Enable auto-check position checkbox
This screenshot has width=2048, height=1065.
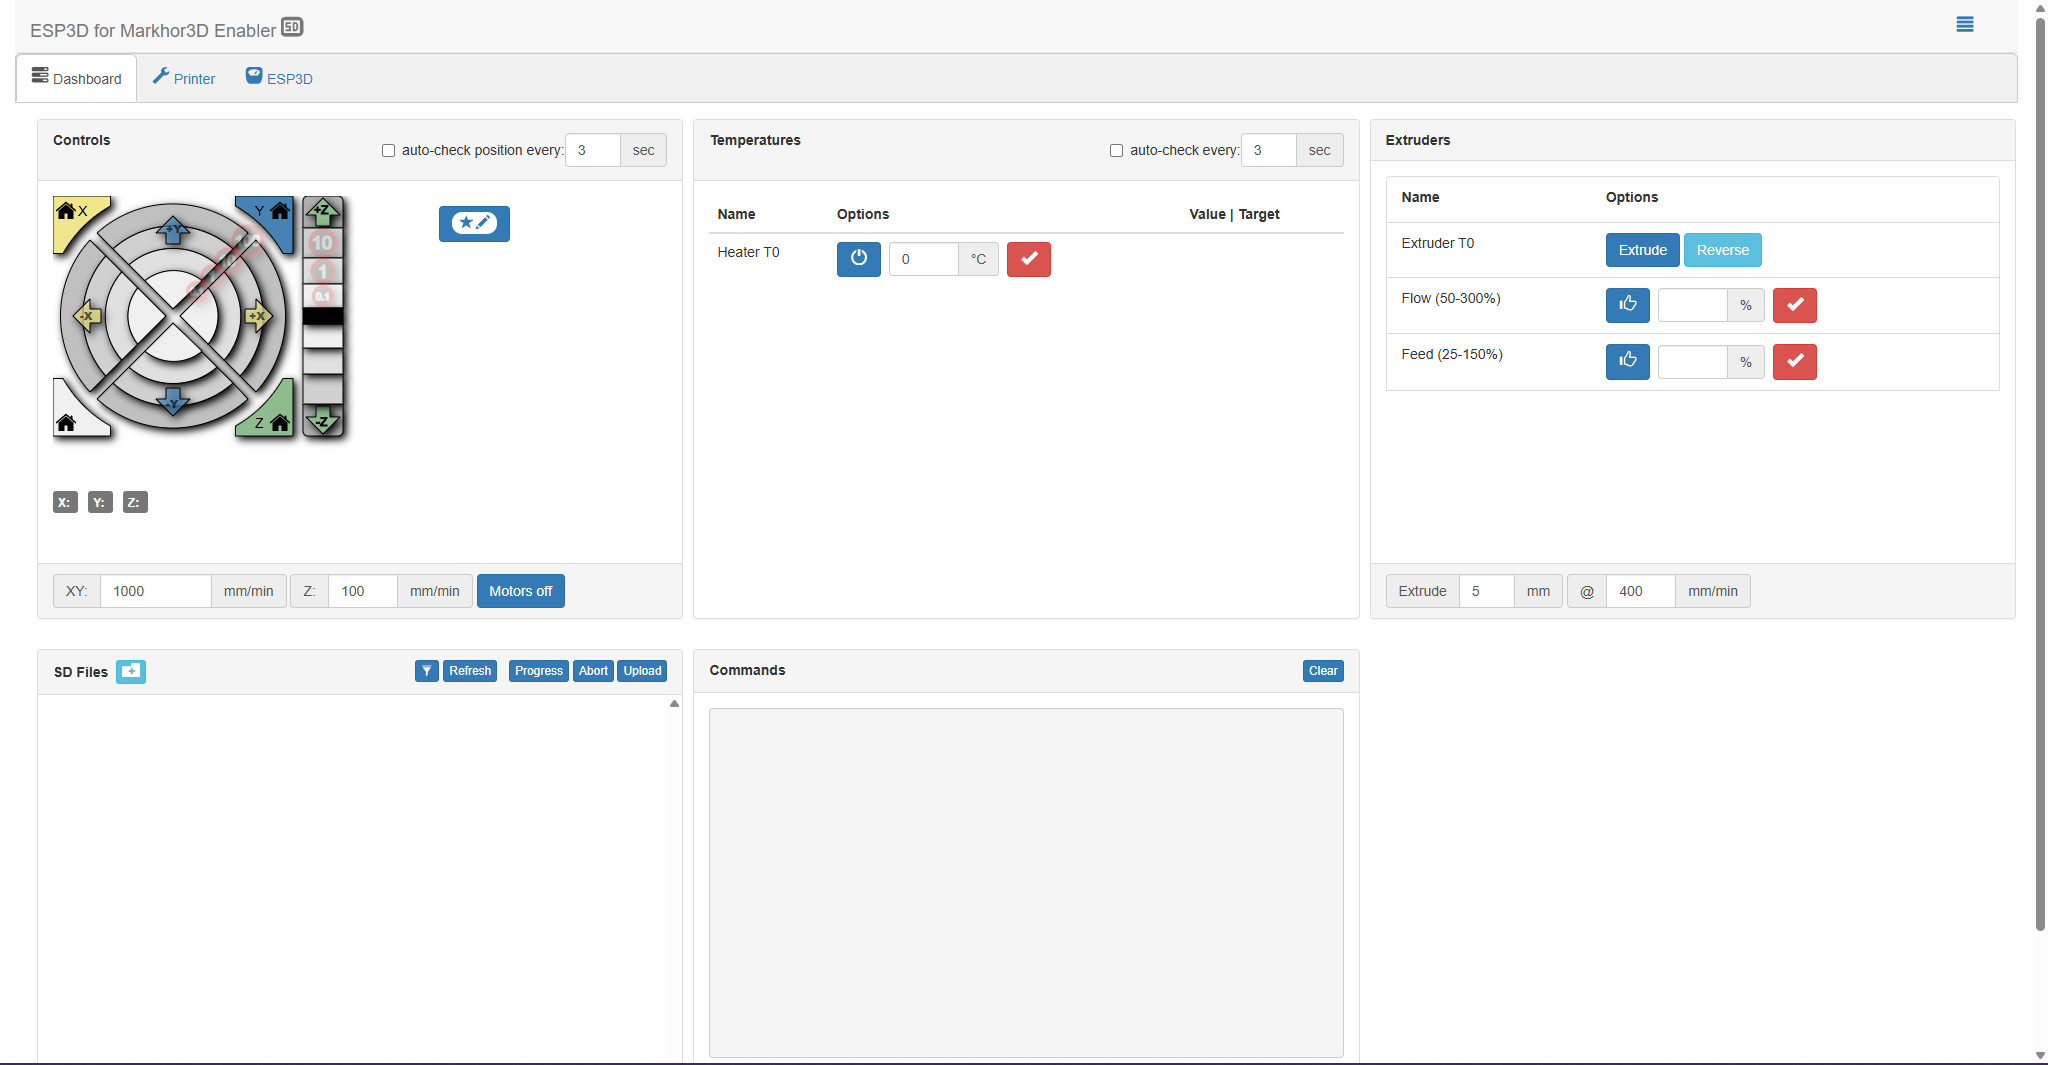(388, 151)
